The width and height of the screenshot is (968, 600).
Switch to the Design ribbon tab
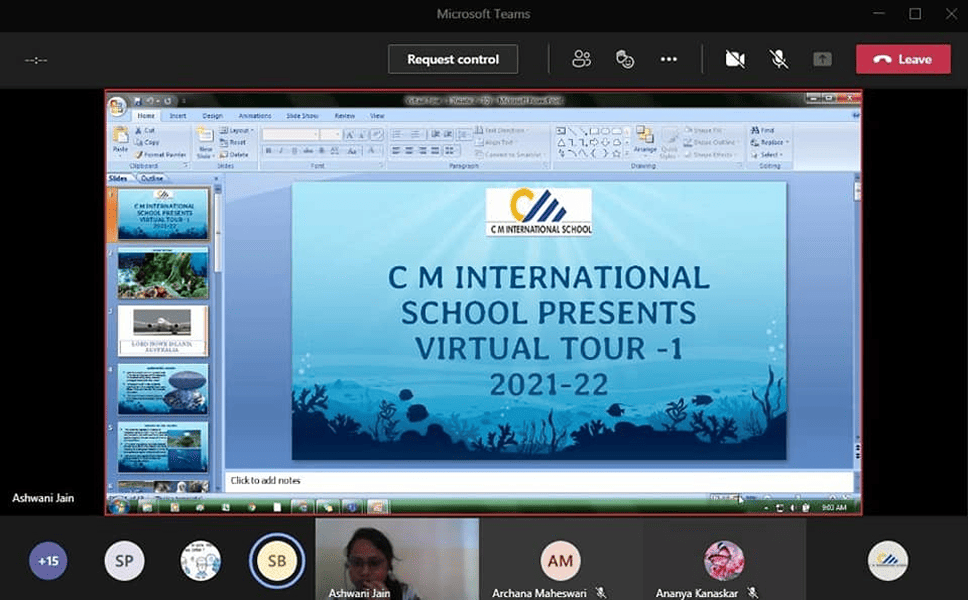[x=212, y=116]
